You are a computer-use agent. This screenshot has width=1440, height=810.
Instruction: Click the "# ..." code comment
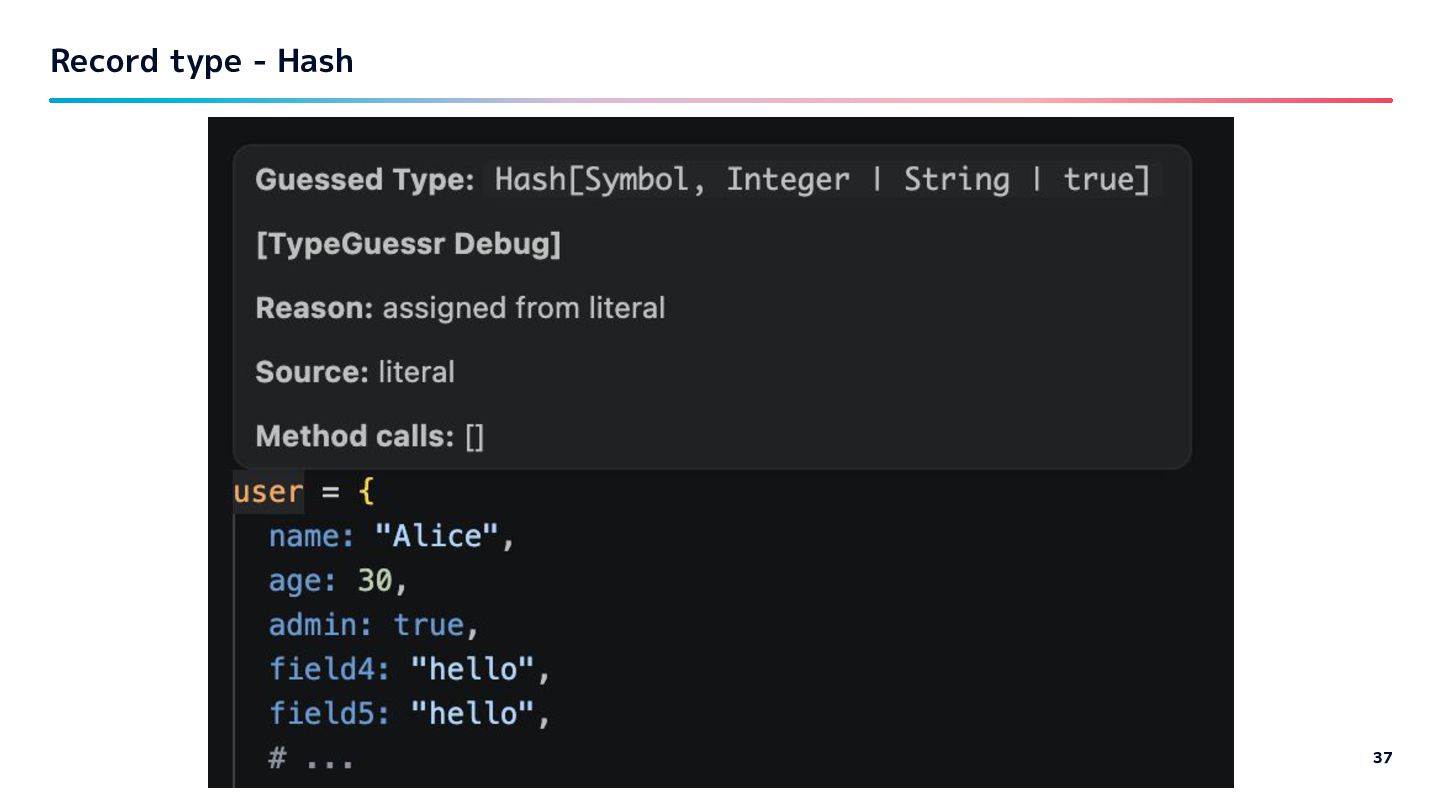coord(310,758)
